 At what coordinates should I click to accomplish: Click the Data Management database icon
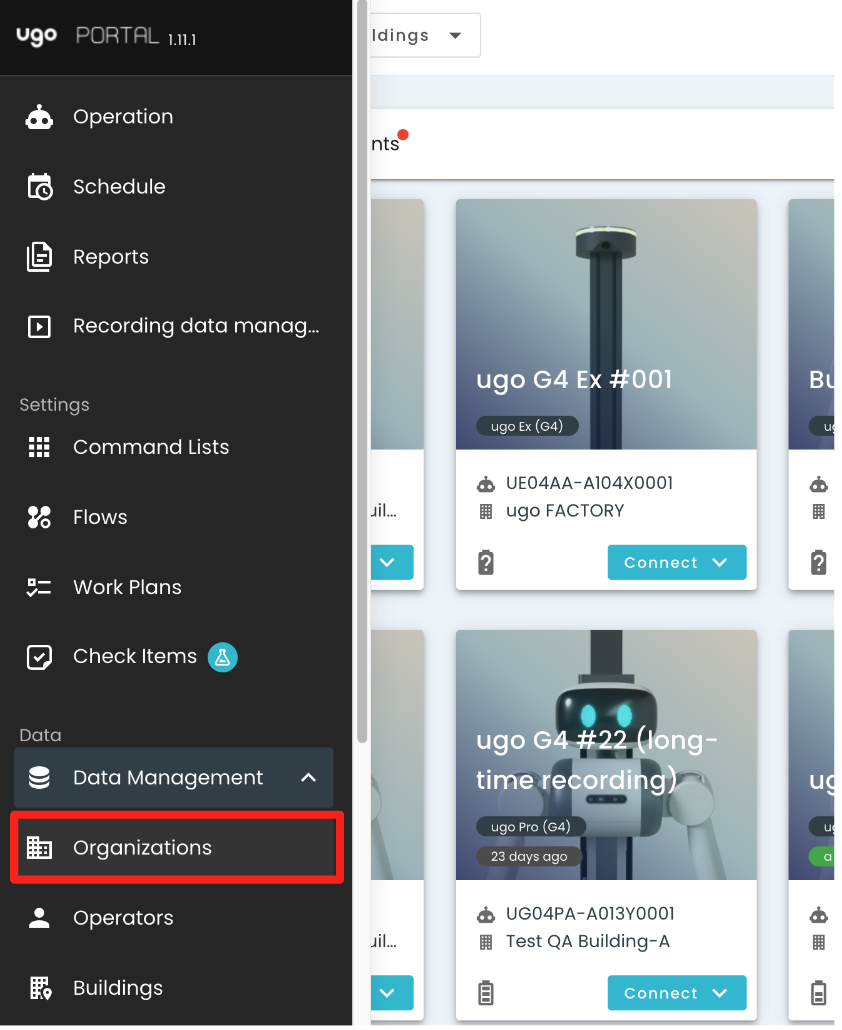click(x=39, y=778)
